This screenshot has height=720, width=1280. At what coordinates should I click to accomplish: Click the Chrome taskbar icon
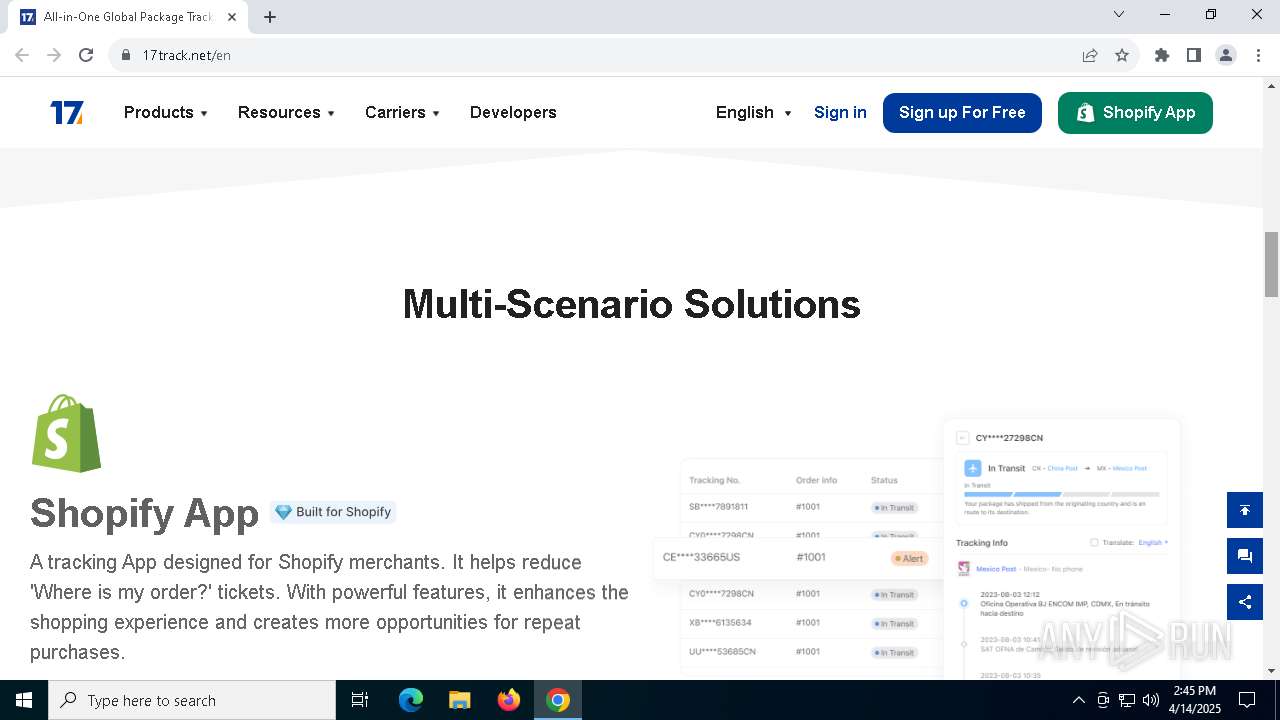pyautogui.click(x=558, y=700)
